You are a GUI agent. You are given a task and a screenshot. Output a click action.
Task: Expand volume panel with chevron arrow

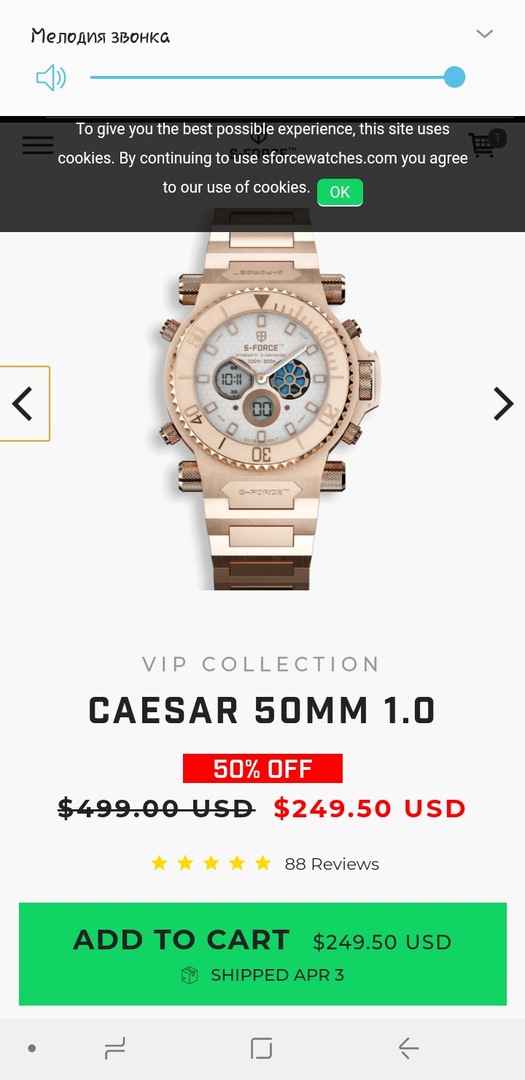484,34
